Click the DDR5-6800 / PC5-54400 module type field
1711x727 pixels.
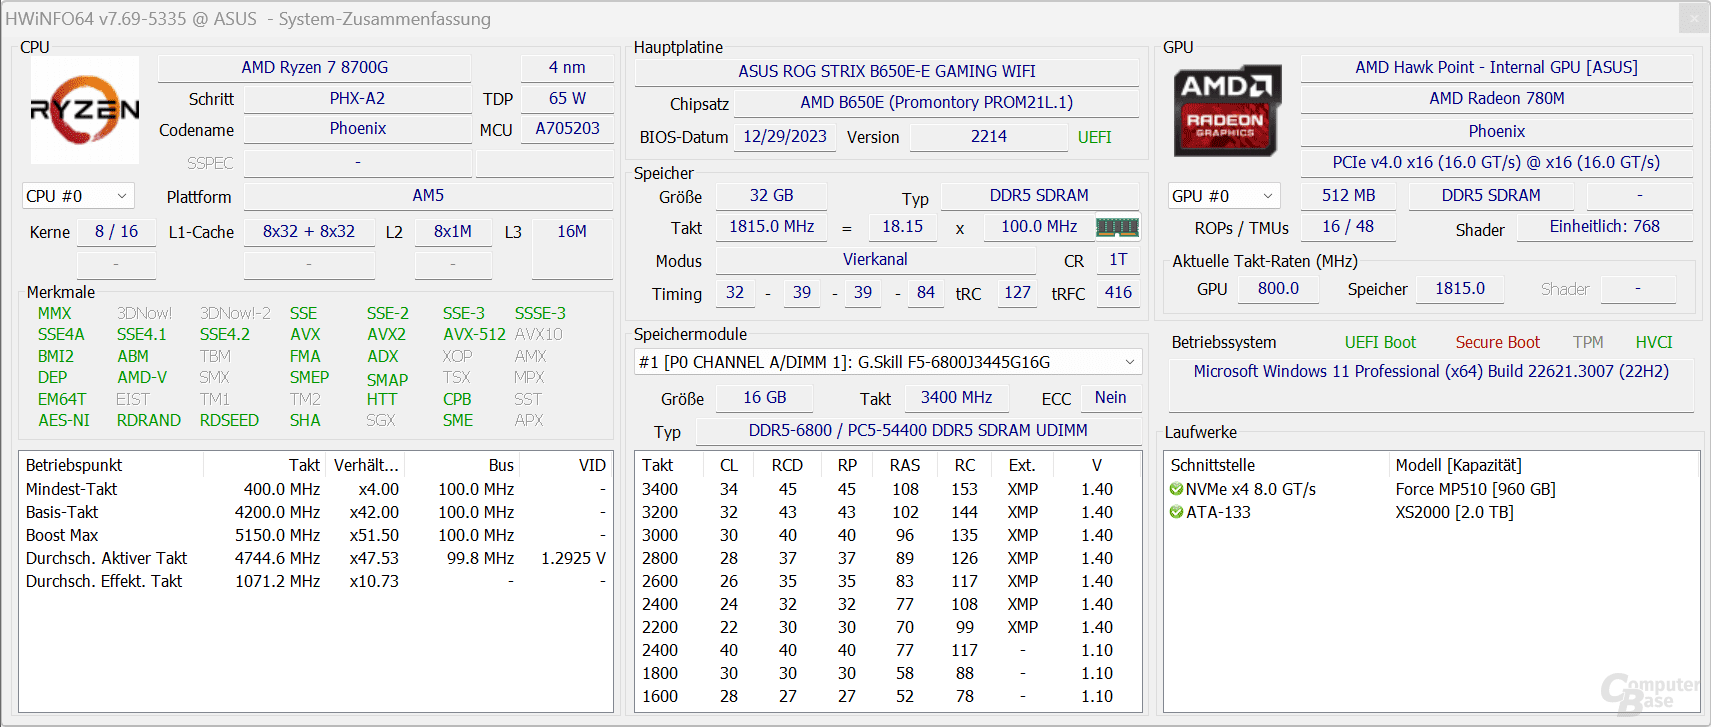click(918, 430)
